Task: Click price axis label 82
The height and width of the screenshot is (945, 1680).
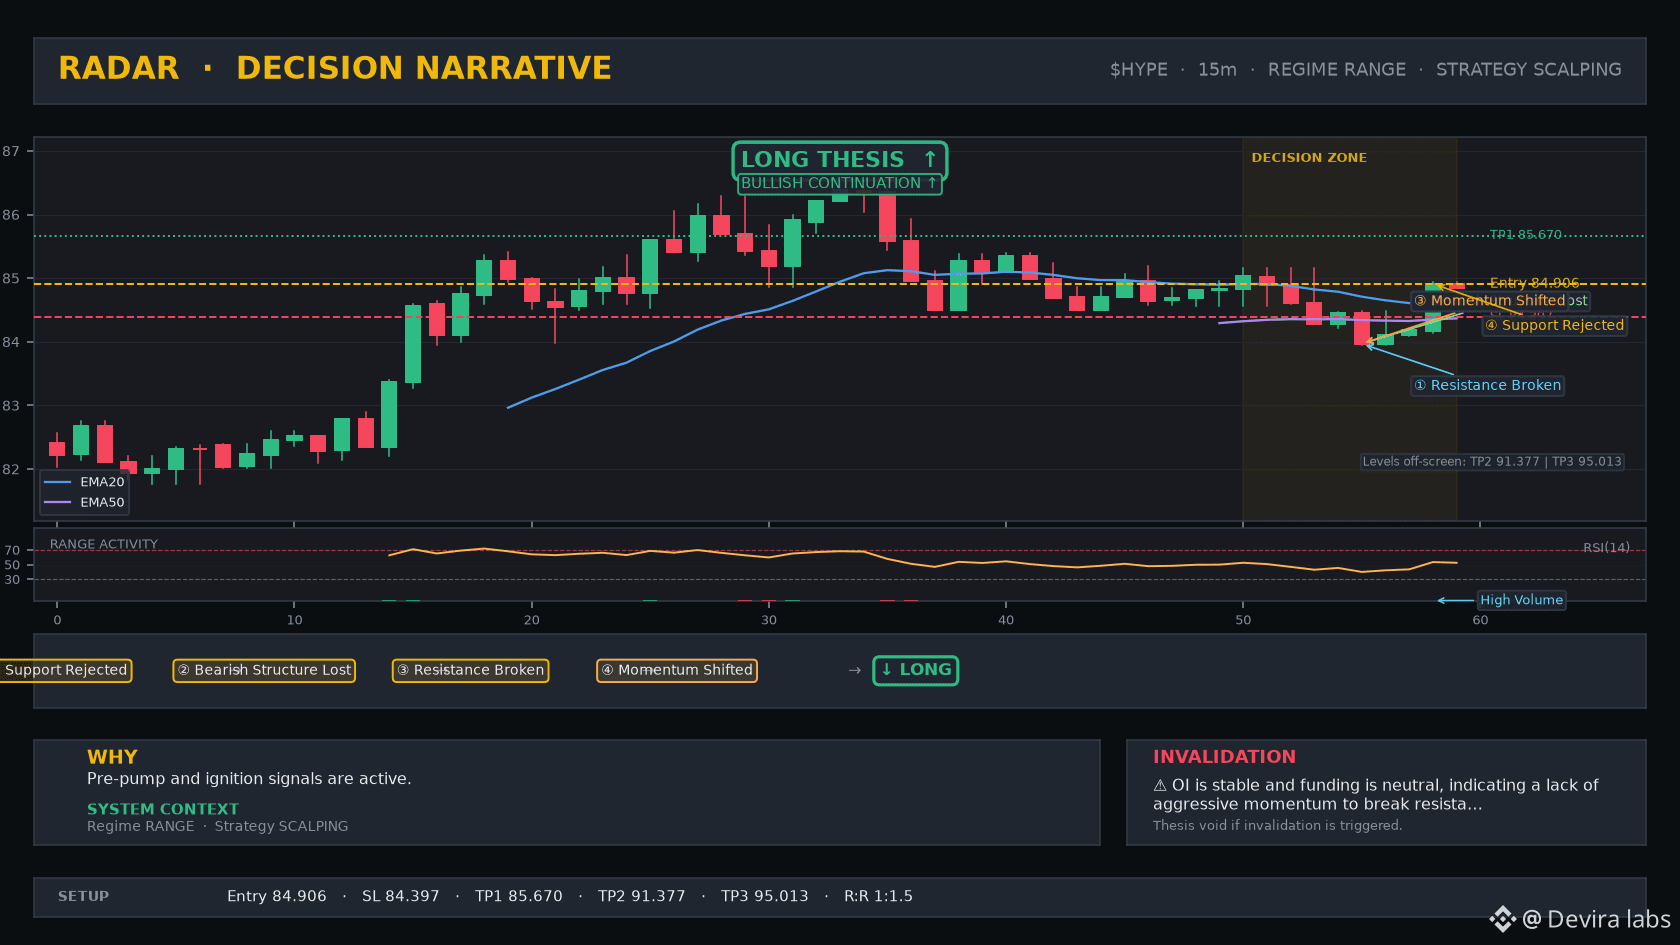Action: tap(11, 469)
